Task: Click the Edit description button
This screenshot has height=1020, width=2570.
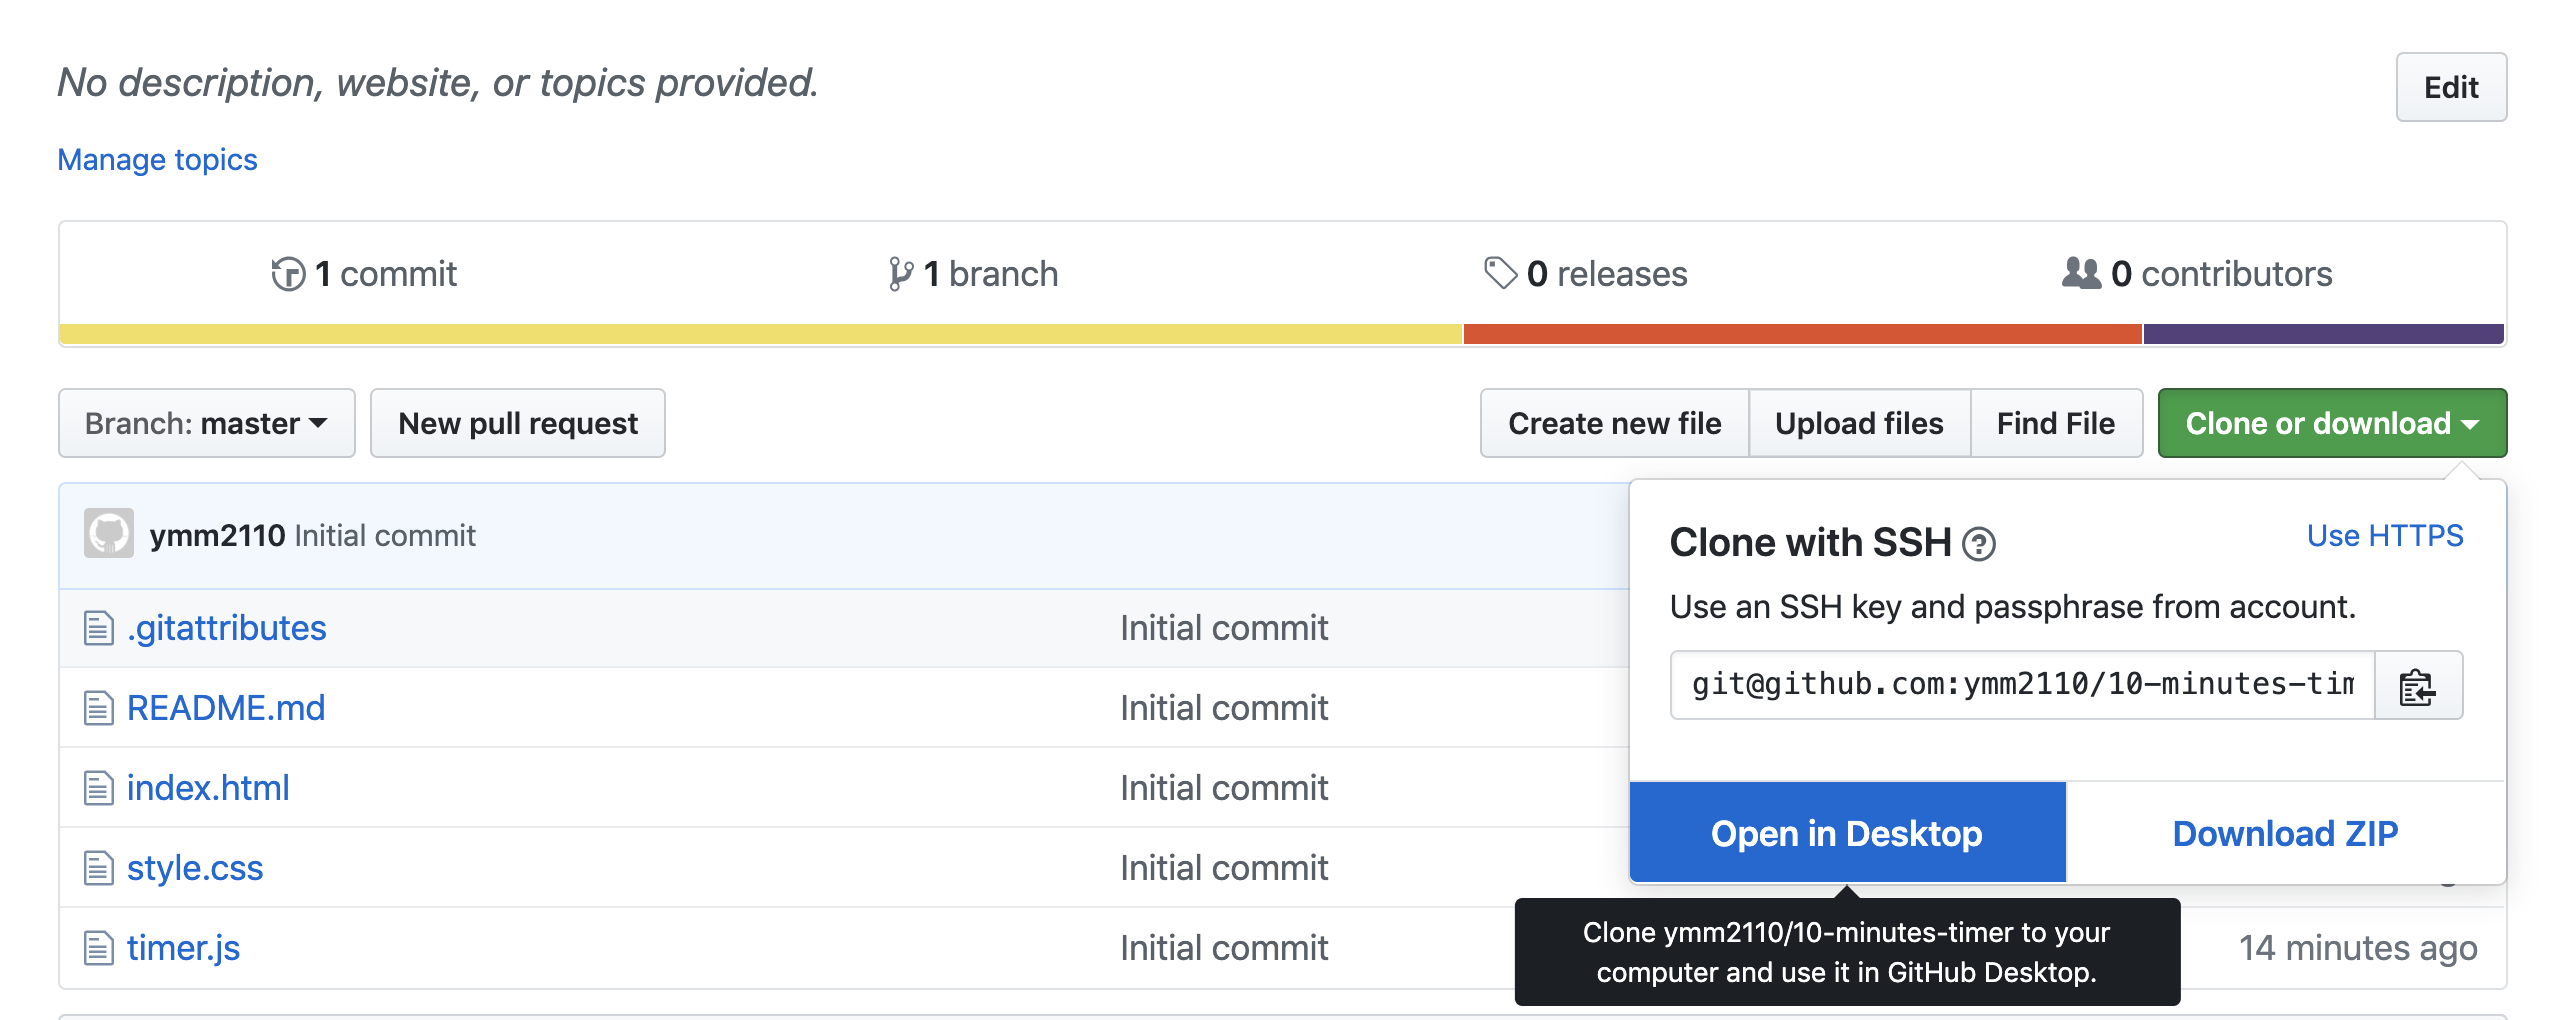Action: tap(2451, 87)
